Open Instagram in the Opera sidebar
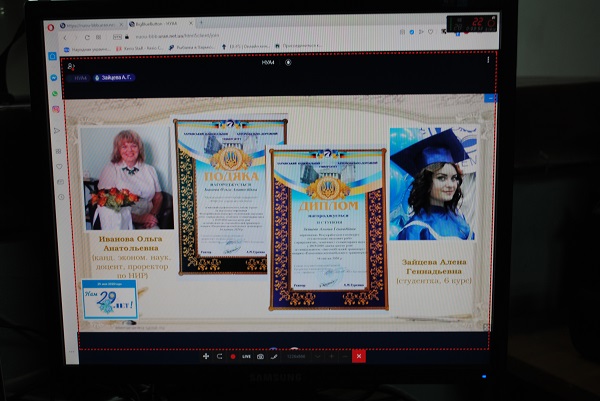600x401 pixels. click(x=55, y=108)
